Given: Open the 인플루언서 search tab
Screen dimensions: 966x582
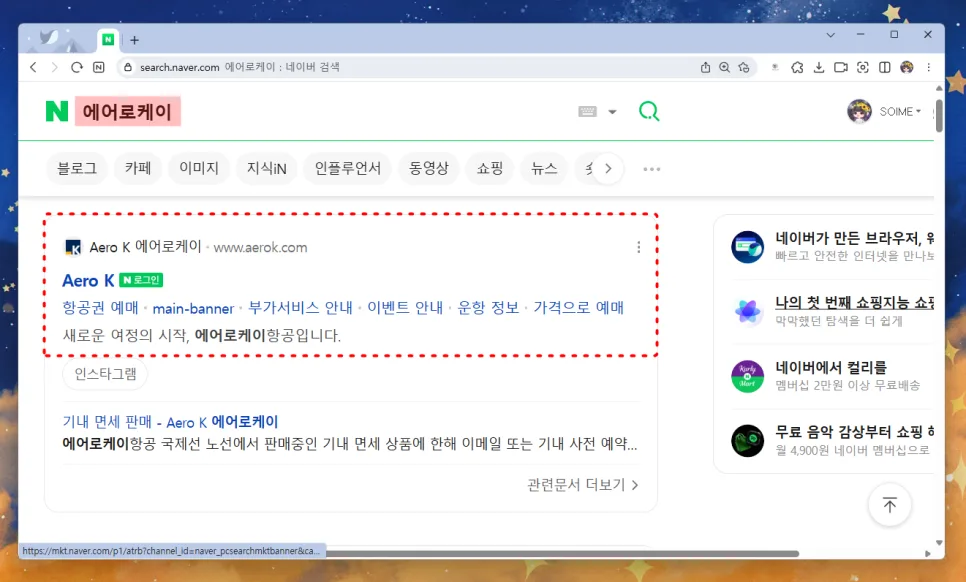Looking at the screenshot, I should (x=347, y=169).
